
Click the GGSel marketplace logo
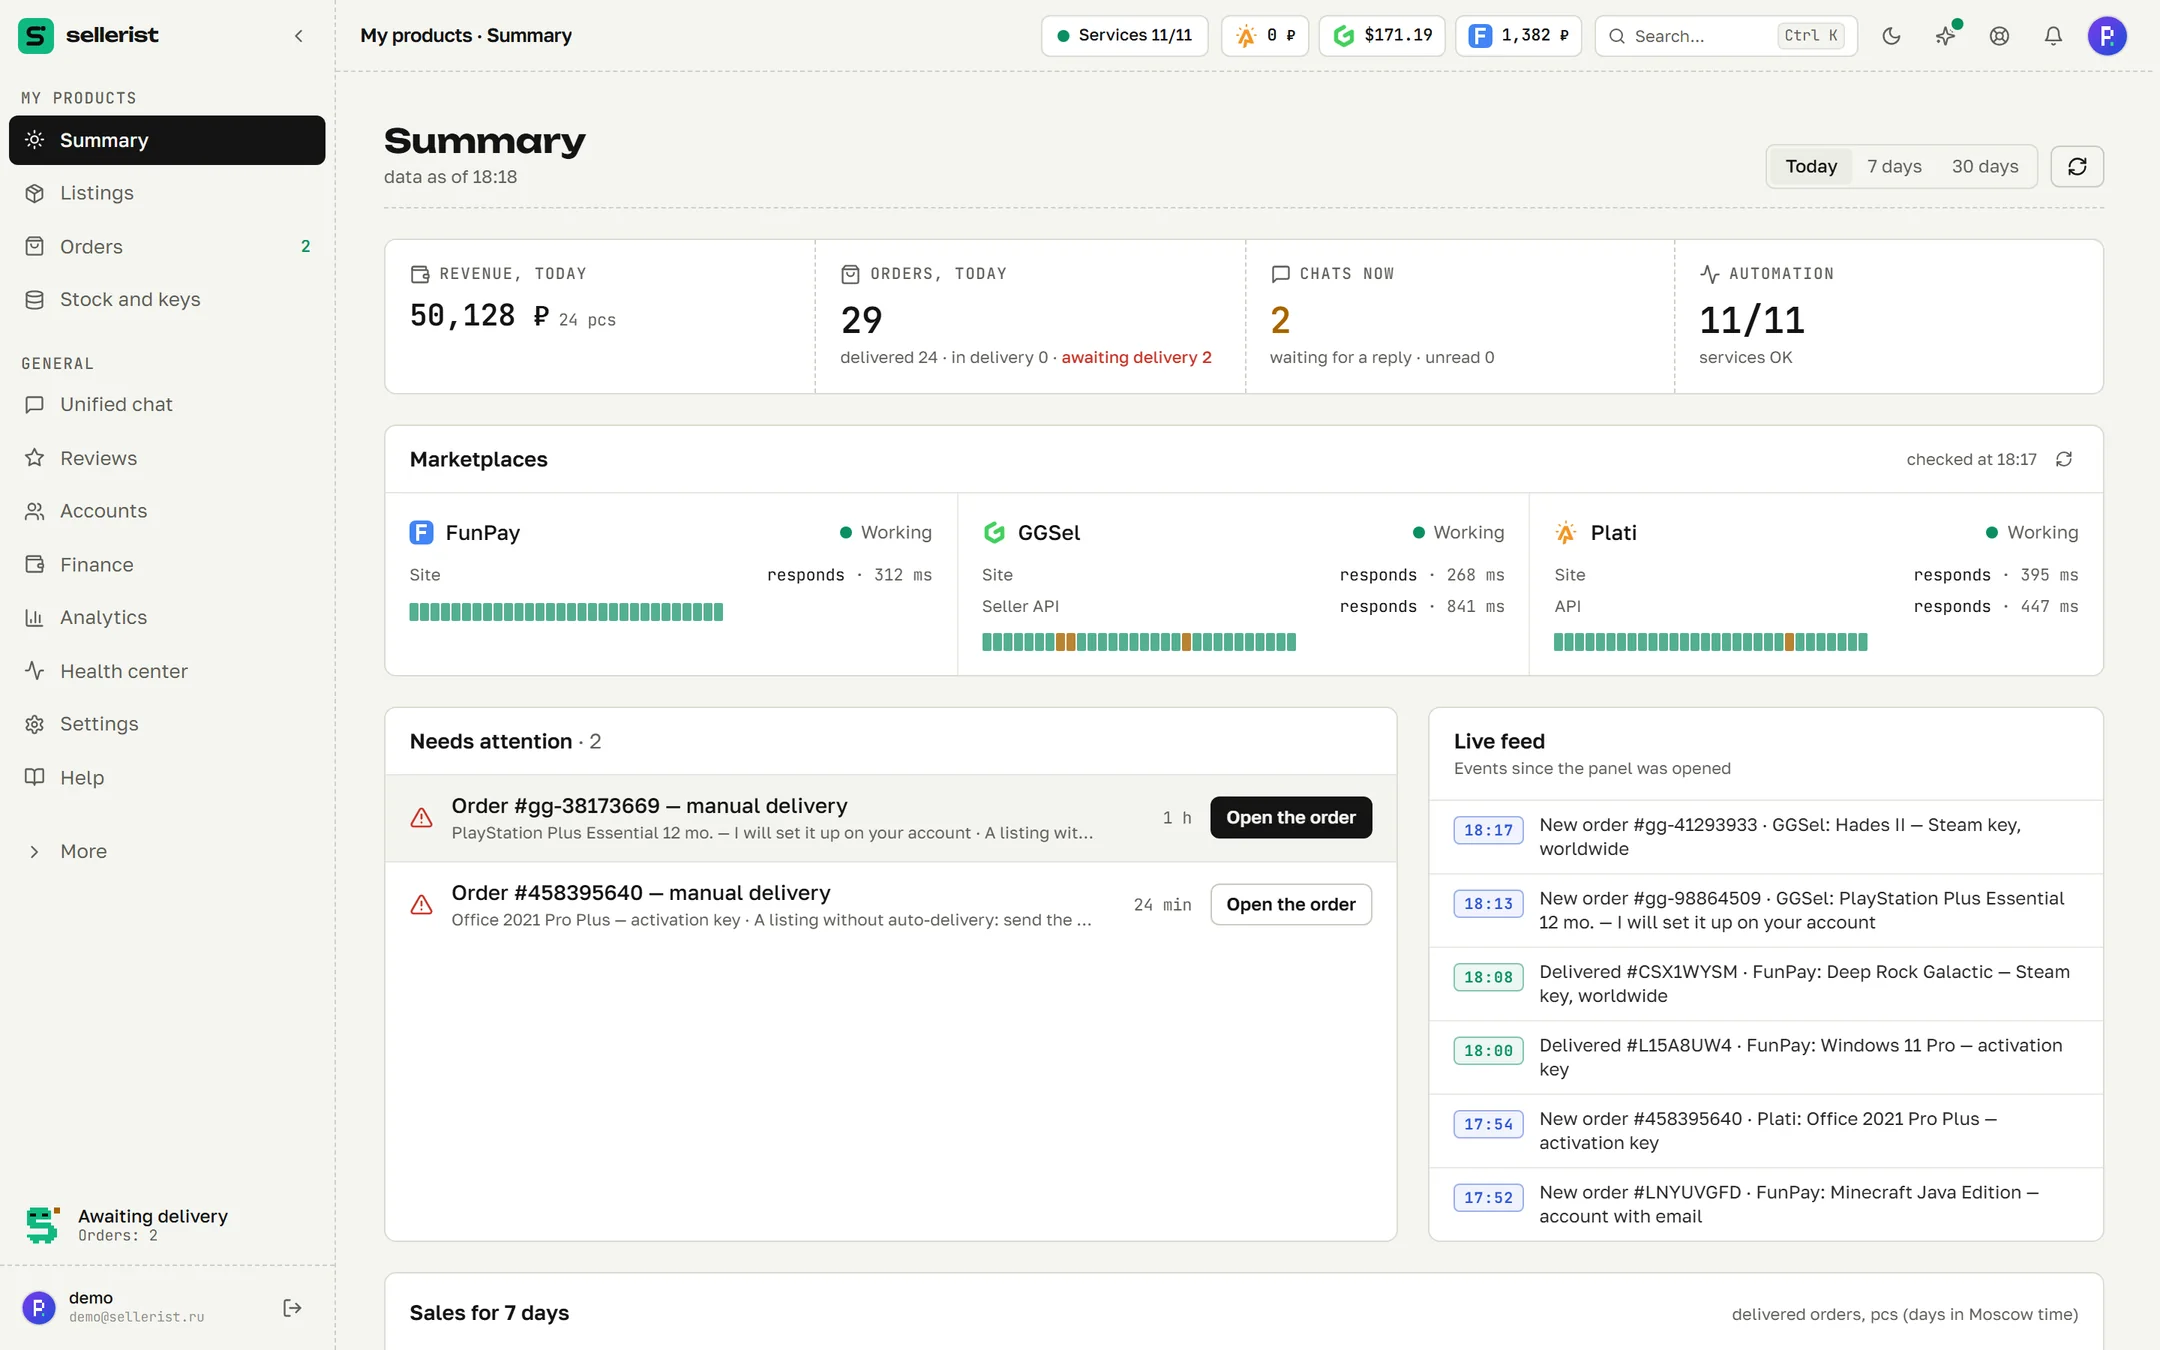tap(994, 532)
